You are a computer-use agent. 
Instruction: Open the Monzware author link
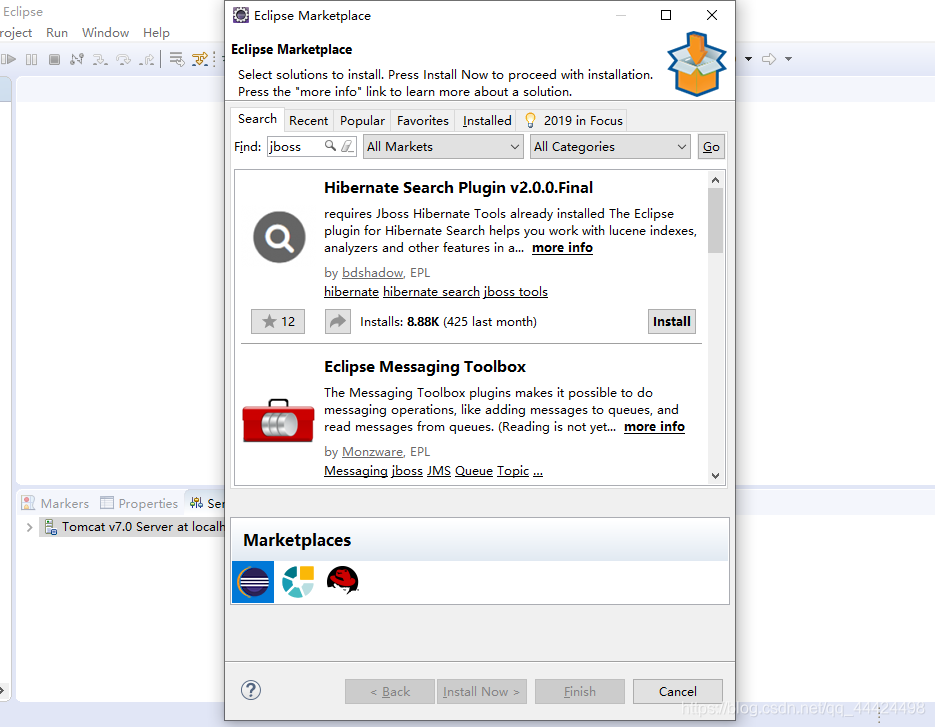[373, 451]
